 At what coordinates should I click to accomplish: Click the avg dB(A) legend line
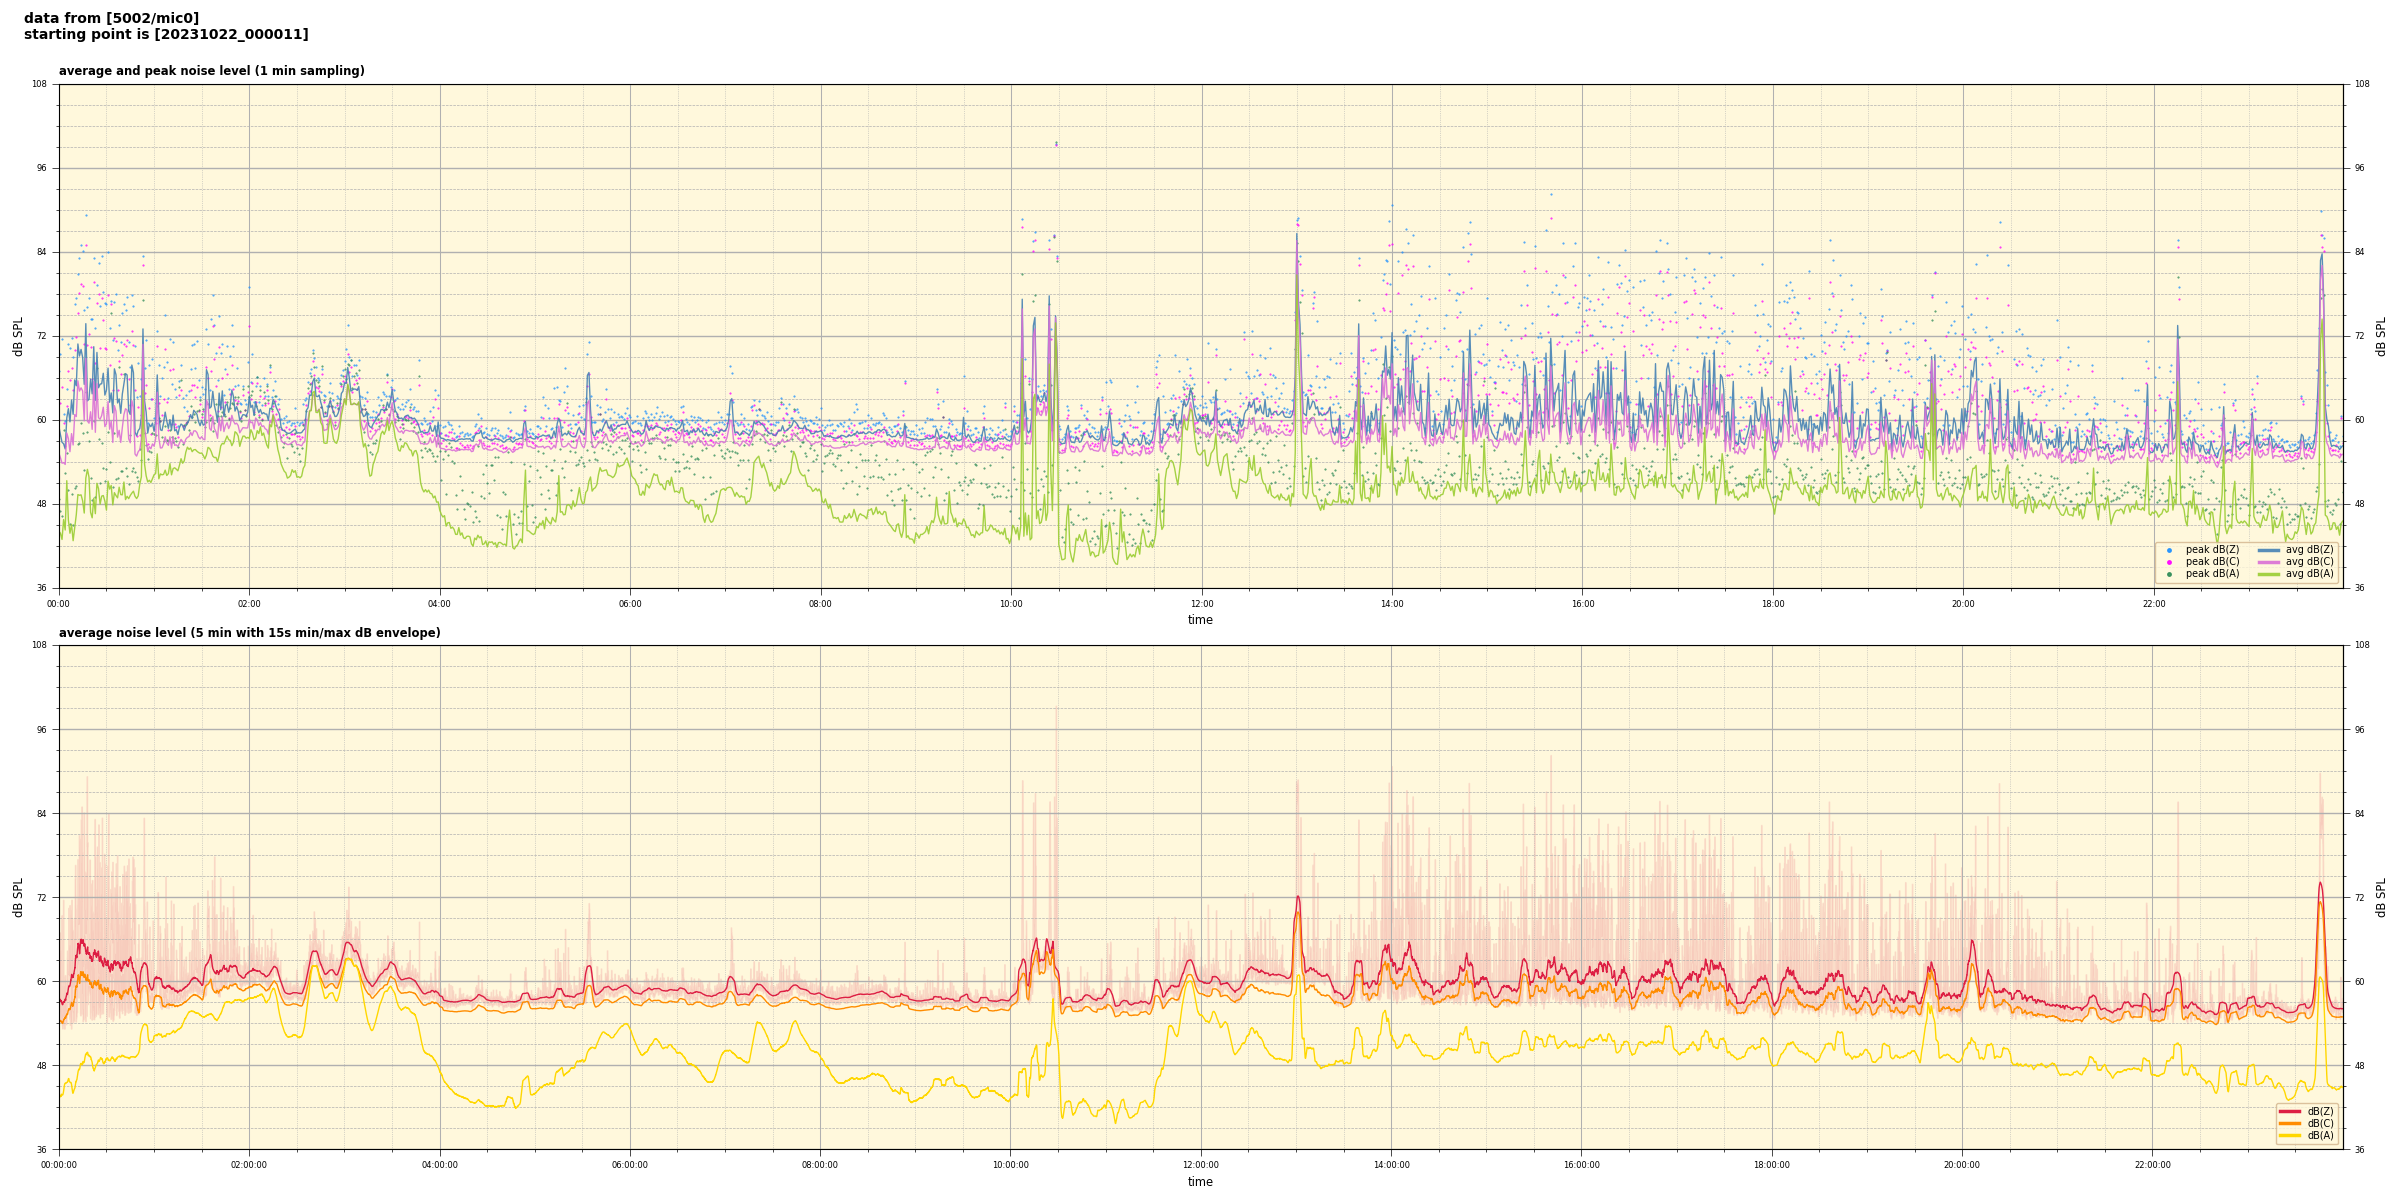tap(2268, 574)
